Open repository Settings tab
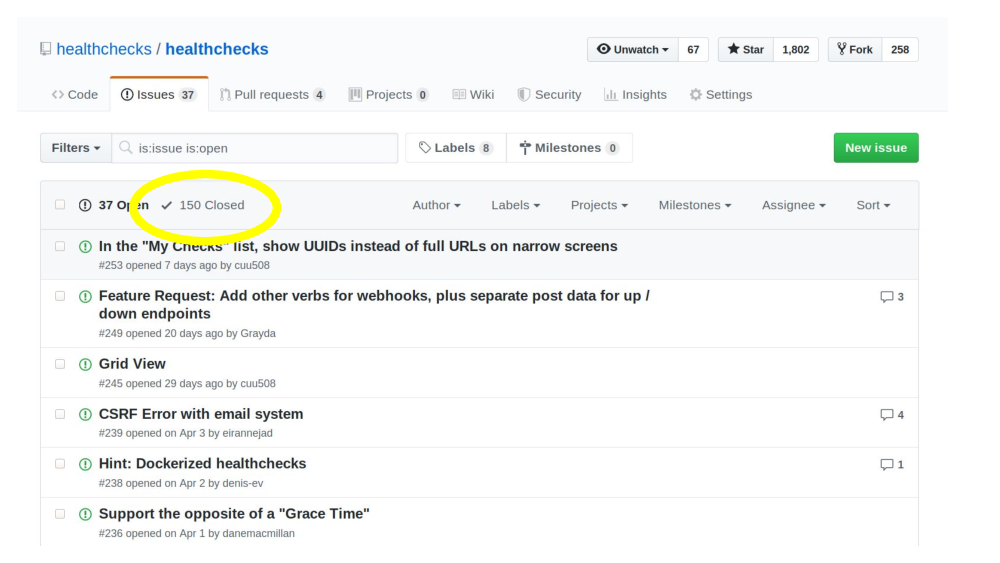 click(x=721, y=94)
